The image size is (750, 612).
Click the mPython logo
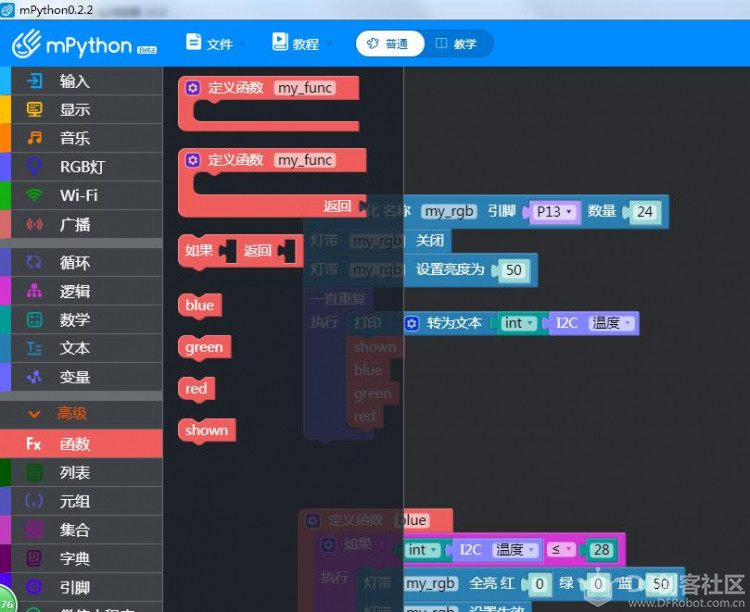pyautogui.click(x=84, y=45)
